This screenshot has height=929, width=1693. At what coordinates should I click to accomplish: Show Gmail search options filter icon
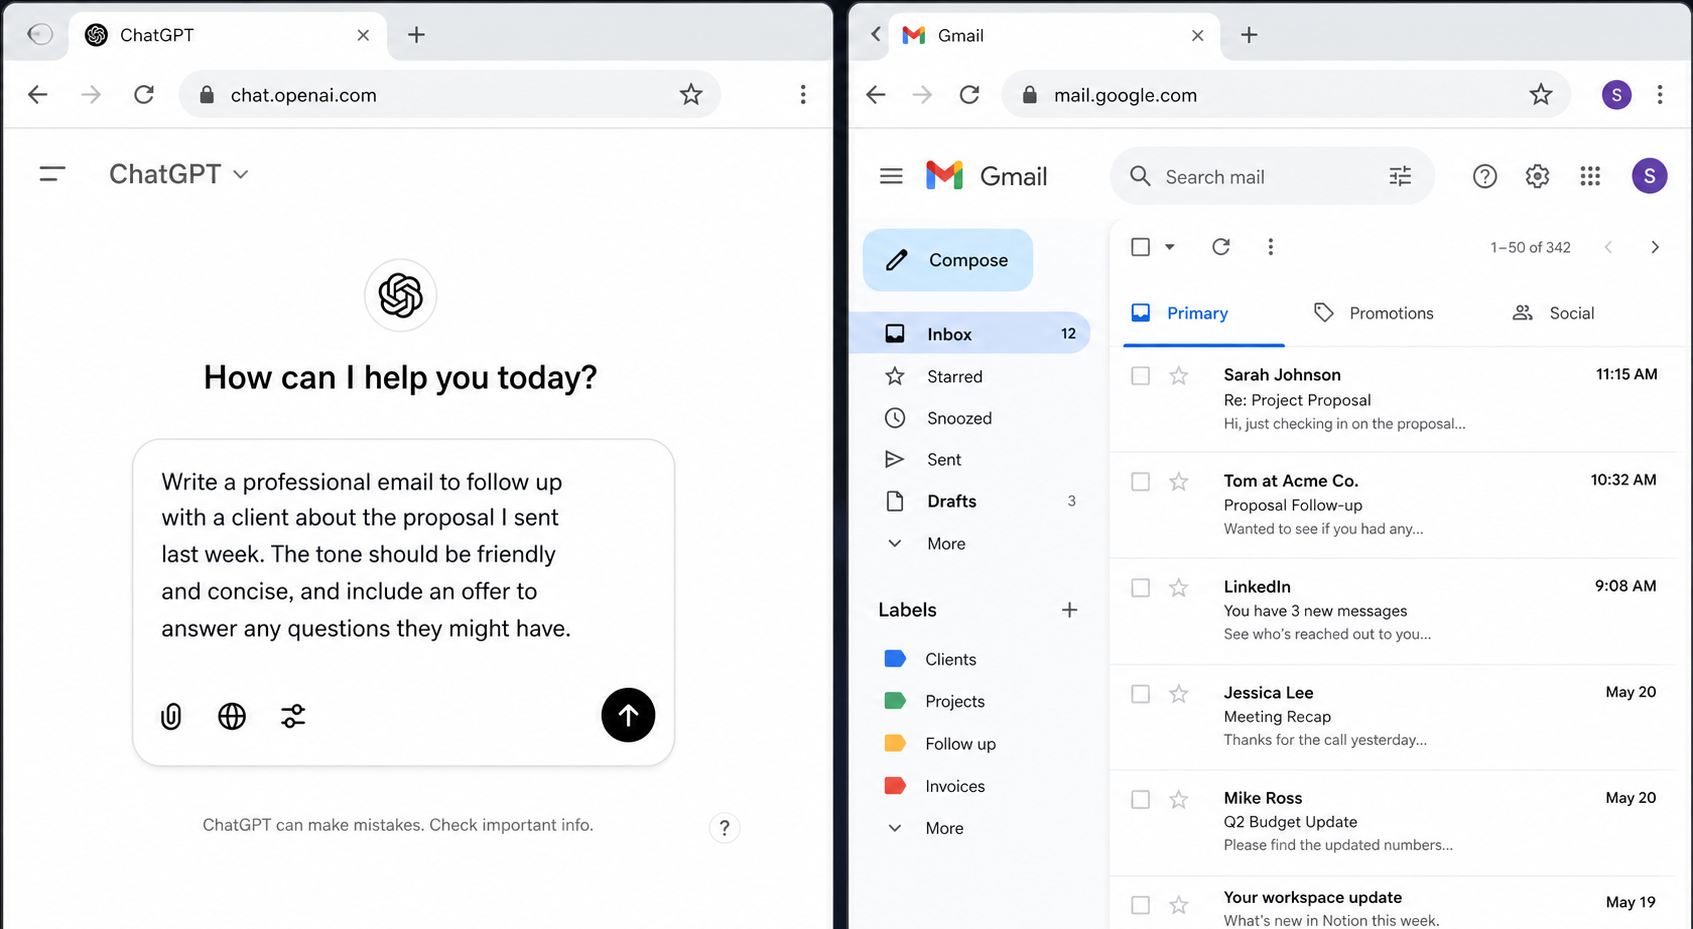(1400, 176)
